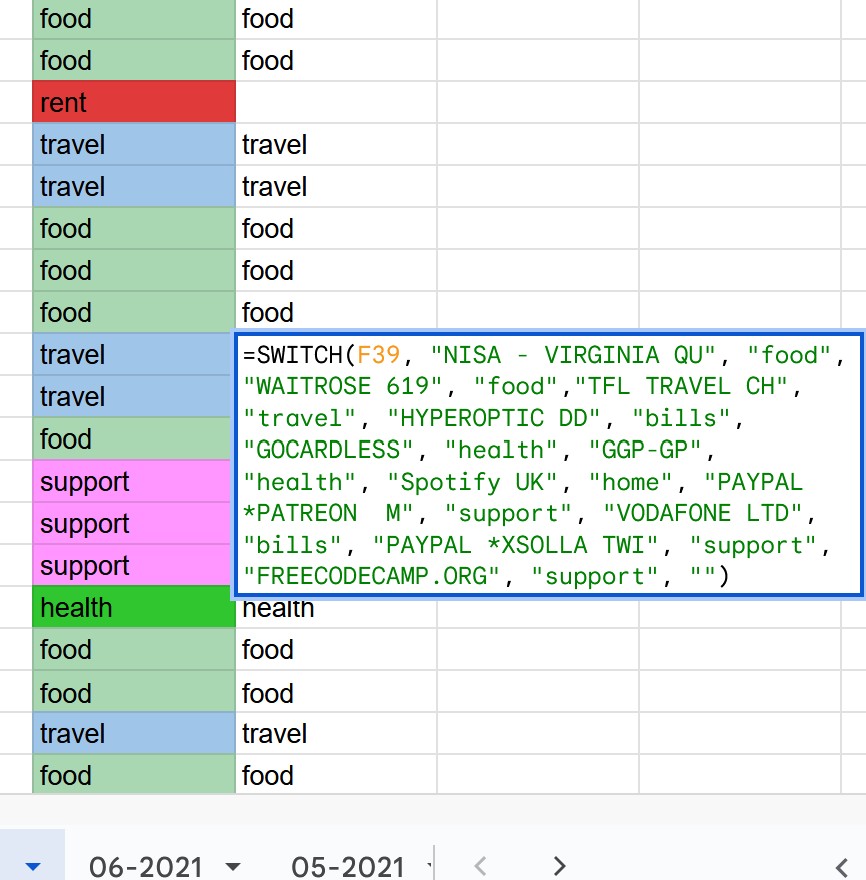The image size is (866, 880).
Task: Select the bright green health cell
Action: (x=134, y=607)
